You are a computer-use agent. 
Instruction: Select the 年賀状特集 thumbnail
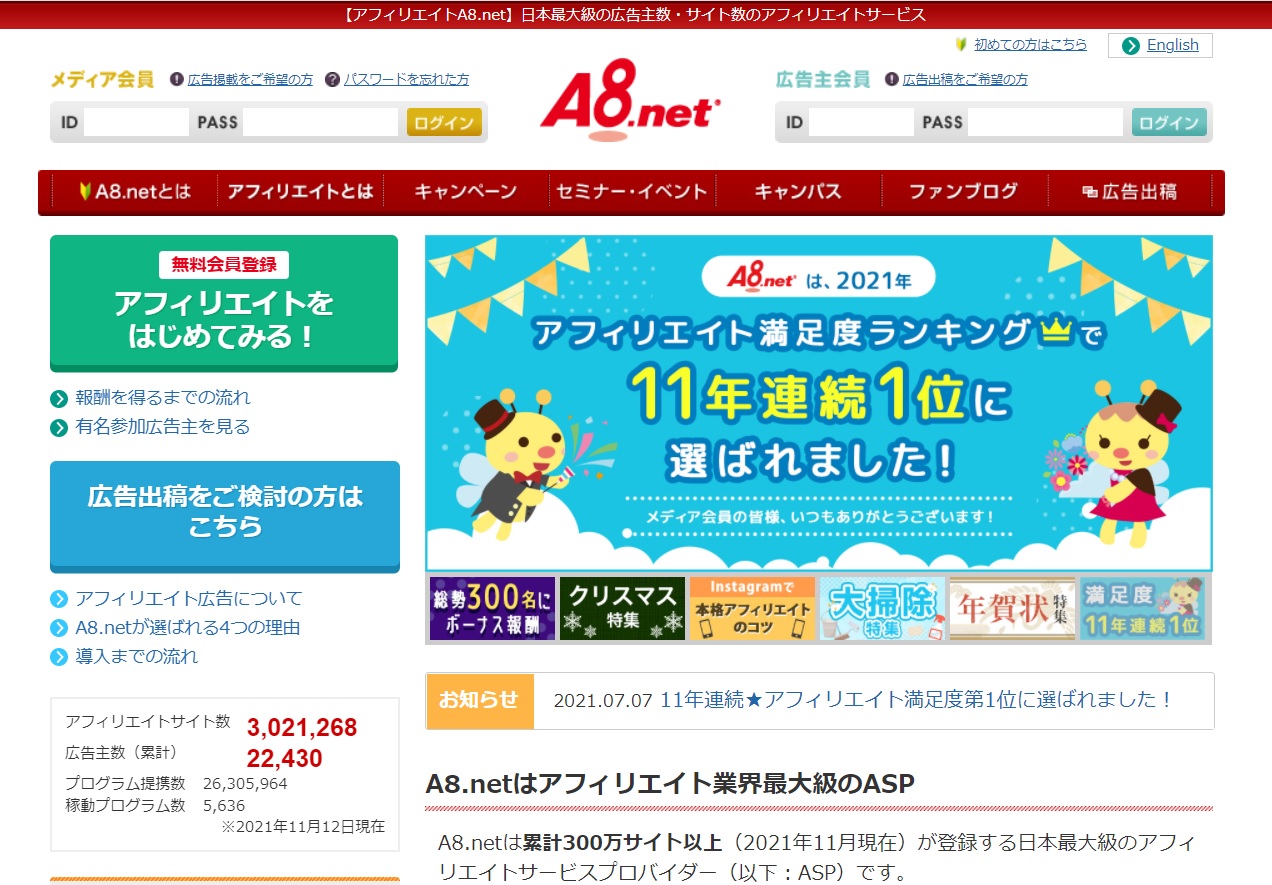tap(1012, 608)
